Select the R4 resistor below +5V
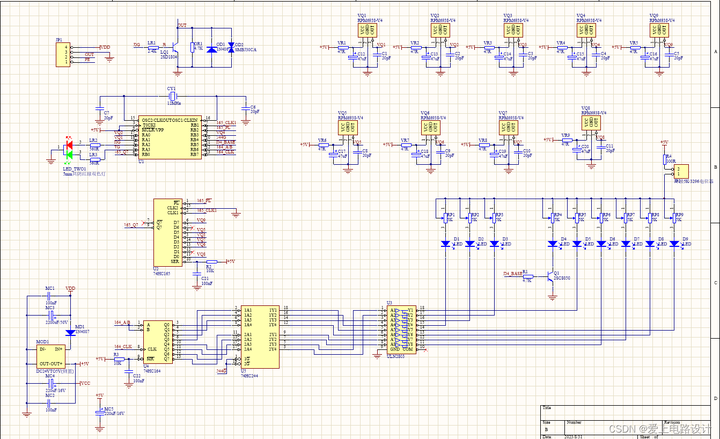The height and width of the screenshot is (439, 720). tap(664, 160)
